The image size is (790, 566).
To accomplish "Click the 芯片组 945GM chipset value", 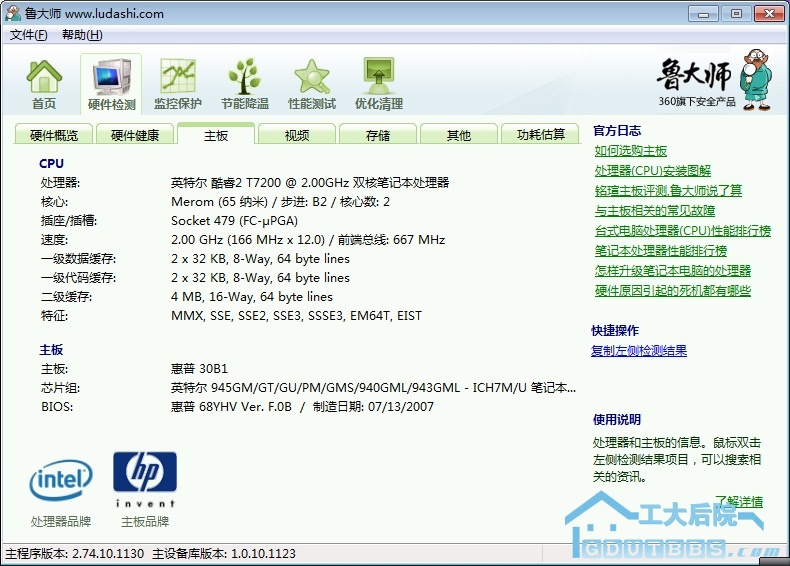I will pos(373,388).
